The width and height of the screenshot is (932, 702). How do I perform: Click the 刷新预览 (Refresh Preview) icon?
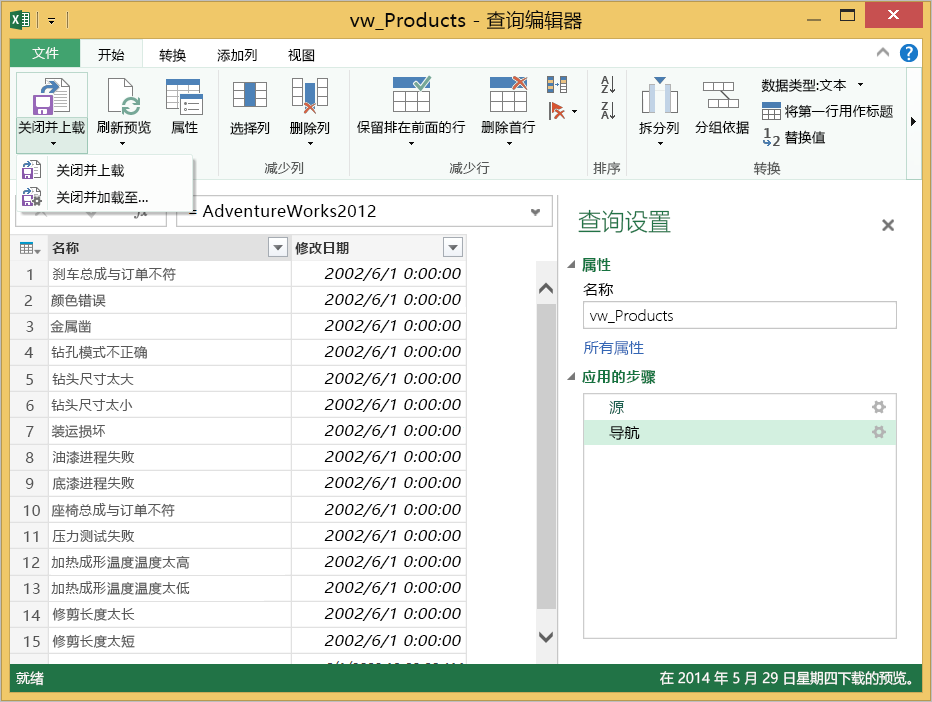124,97
